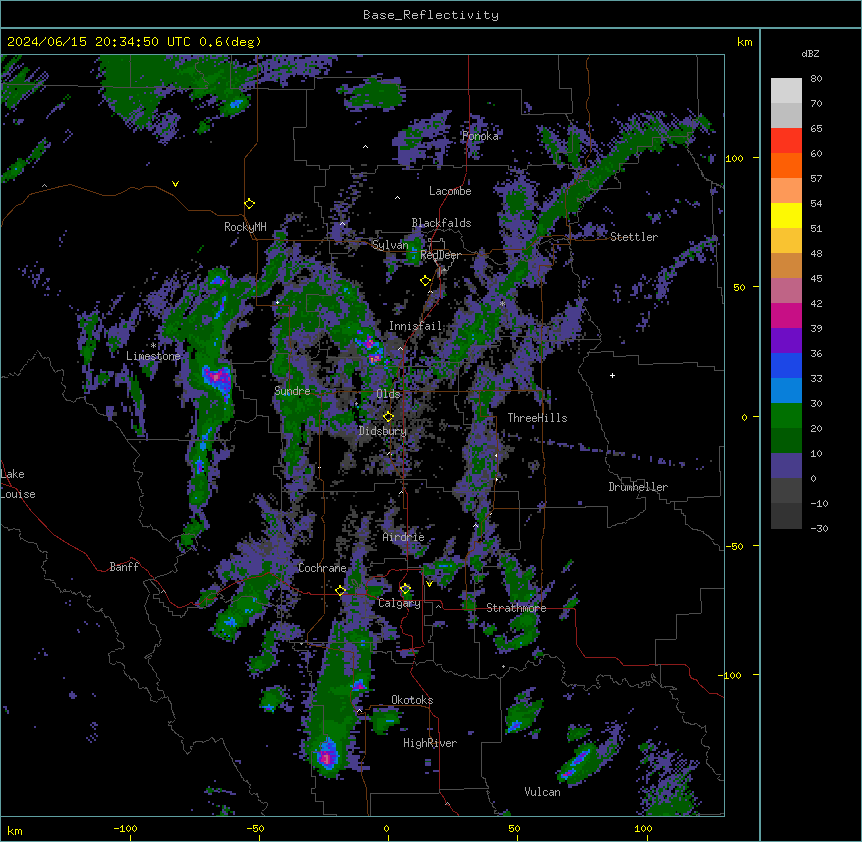Click the timestamp 2024/06/15 20:34:50 UTC
The width and height of the screenshot is (862, 842).
[x=99, y=42]
